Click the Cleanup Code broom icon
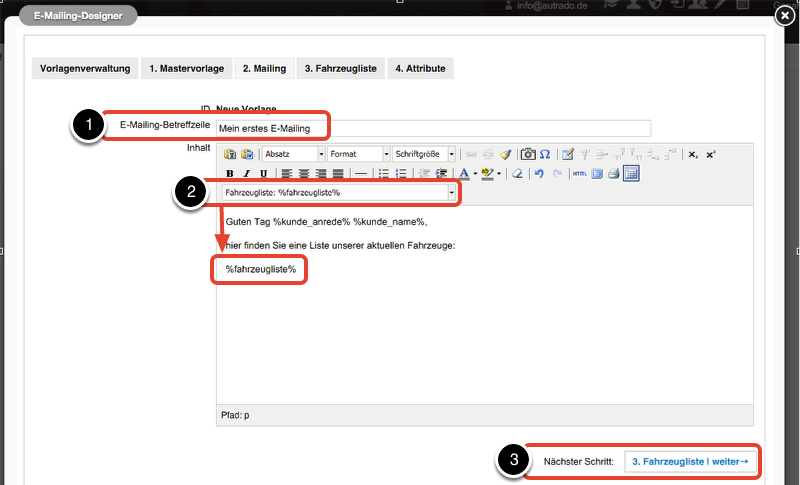The image size is (800, 485). click(x=506, y=154)
